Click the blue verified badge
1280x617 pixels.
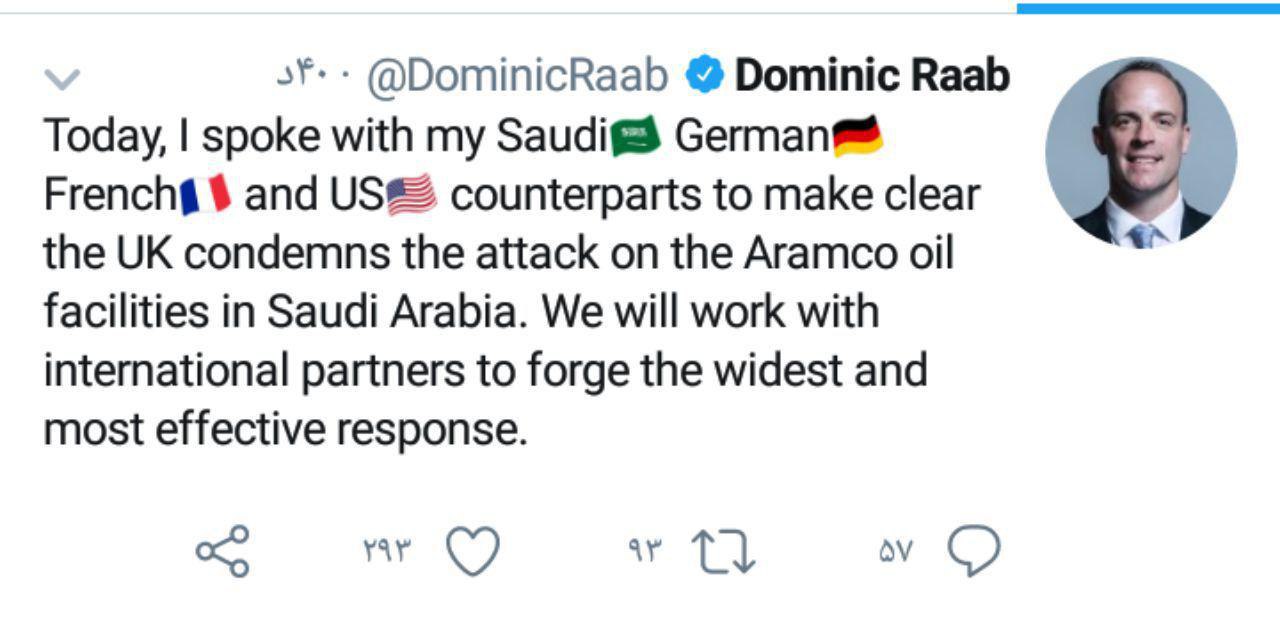pyautogui.click(x=705, y=76)
